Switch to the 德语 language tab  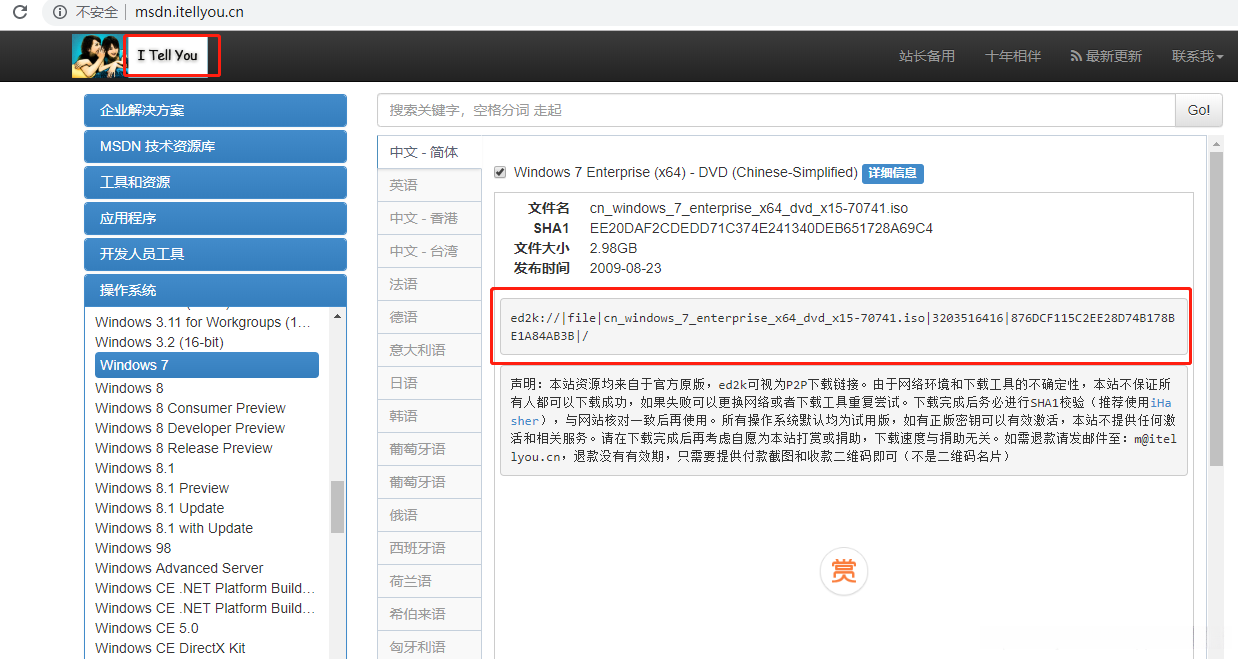(x=429, y=317)
